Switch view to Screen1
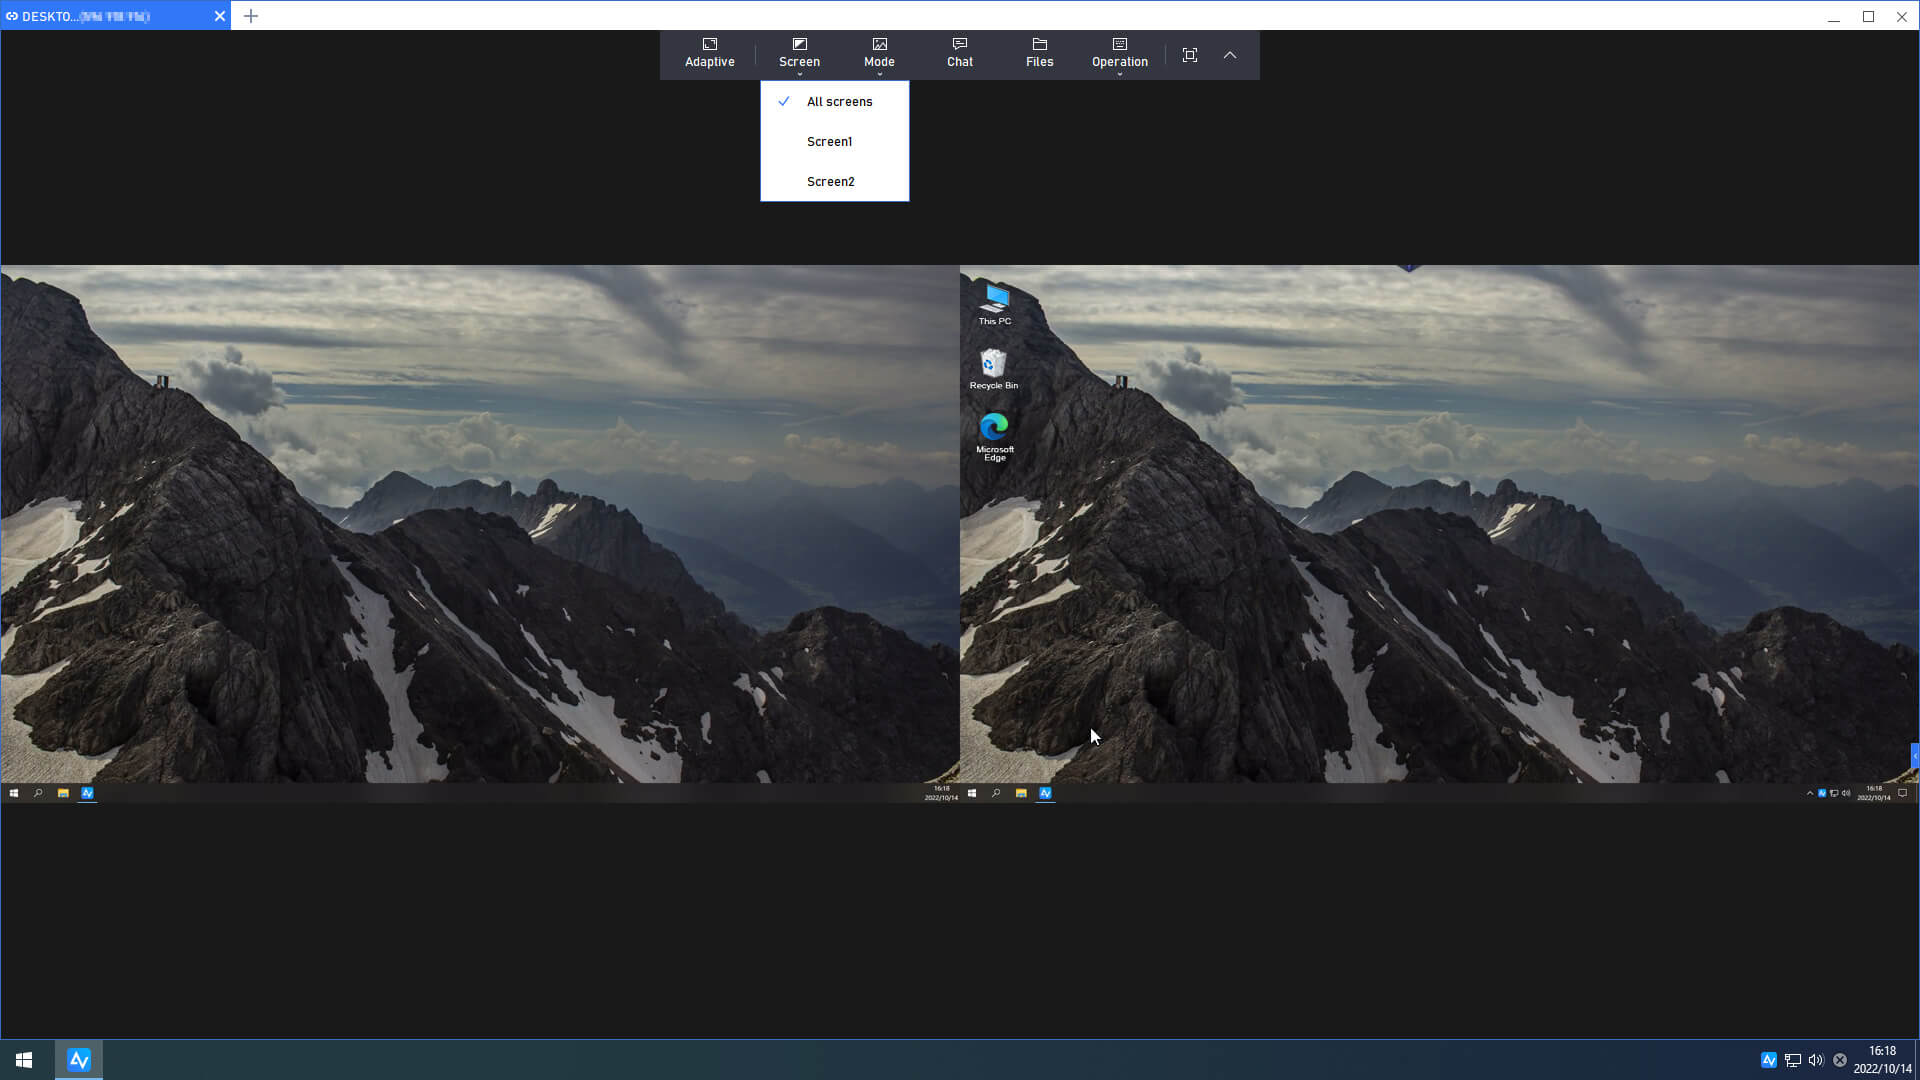 [x=829, y=141]
